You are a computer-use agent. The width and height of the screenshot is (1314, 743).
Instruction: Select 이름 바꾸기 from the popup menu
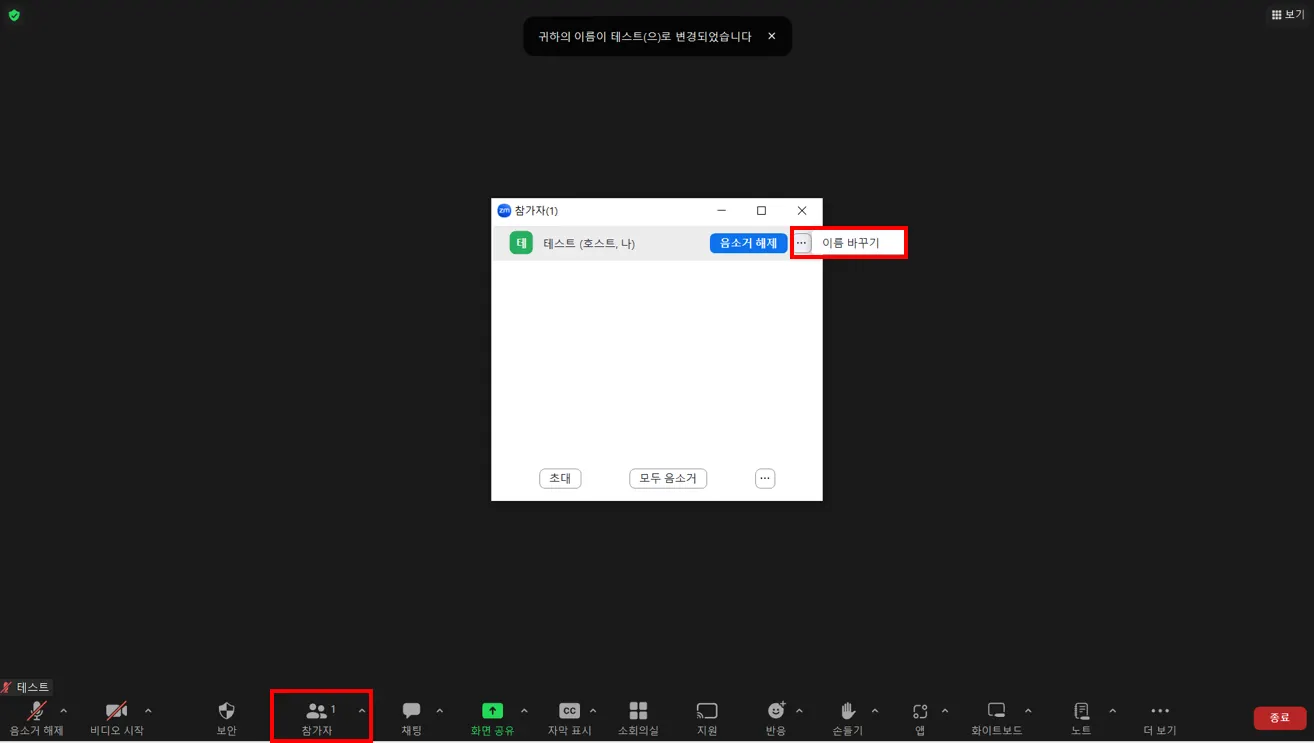pyautogui.click(x=850, y=243)
